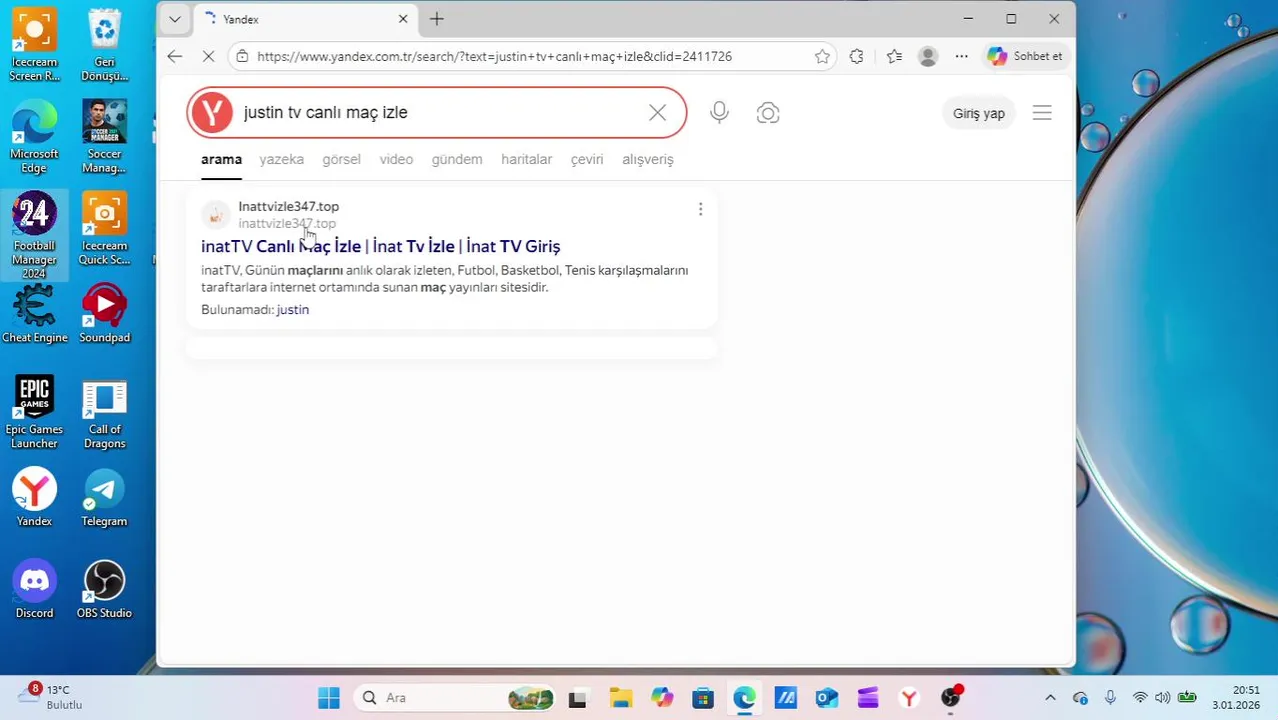
Task: Switch to the yazeka tab
Action: tap(281, 159)
